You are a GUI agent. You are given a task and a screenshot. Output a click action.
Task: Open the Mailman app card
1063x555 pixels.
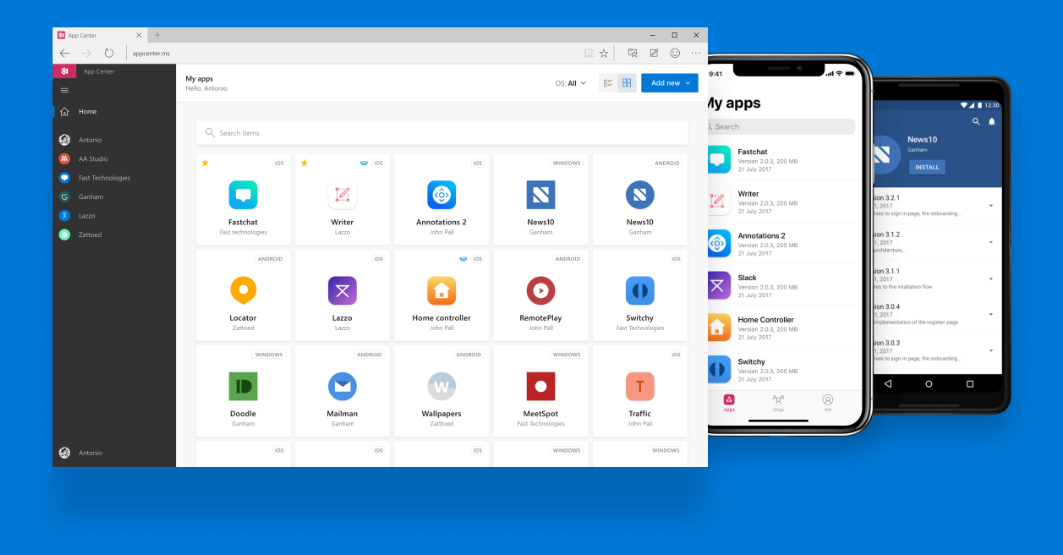point(342,391)
